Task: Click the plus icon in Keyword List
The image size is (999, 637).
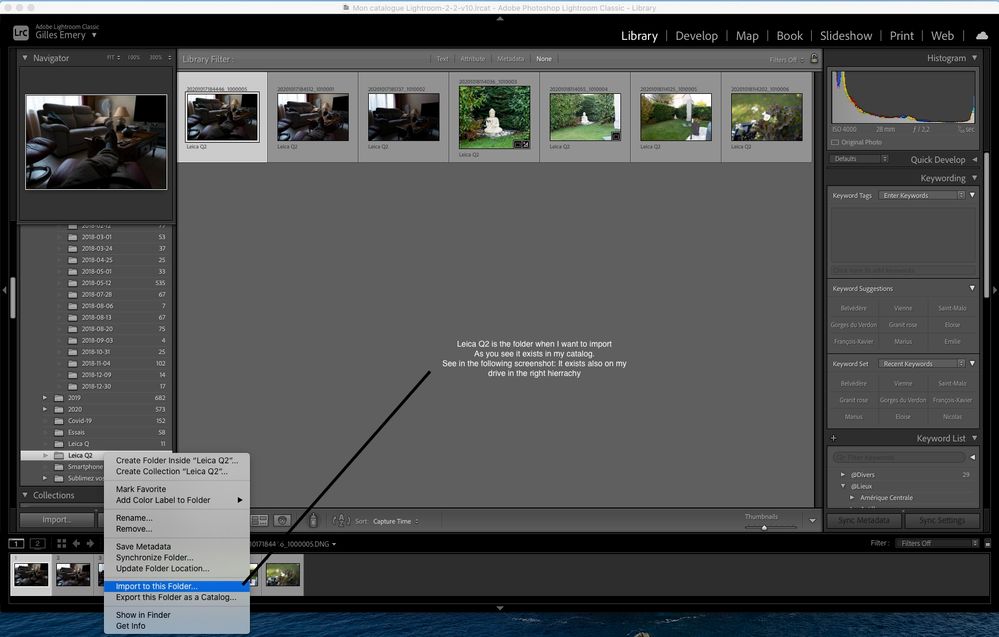Action: (833, 438)
